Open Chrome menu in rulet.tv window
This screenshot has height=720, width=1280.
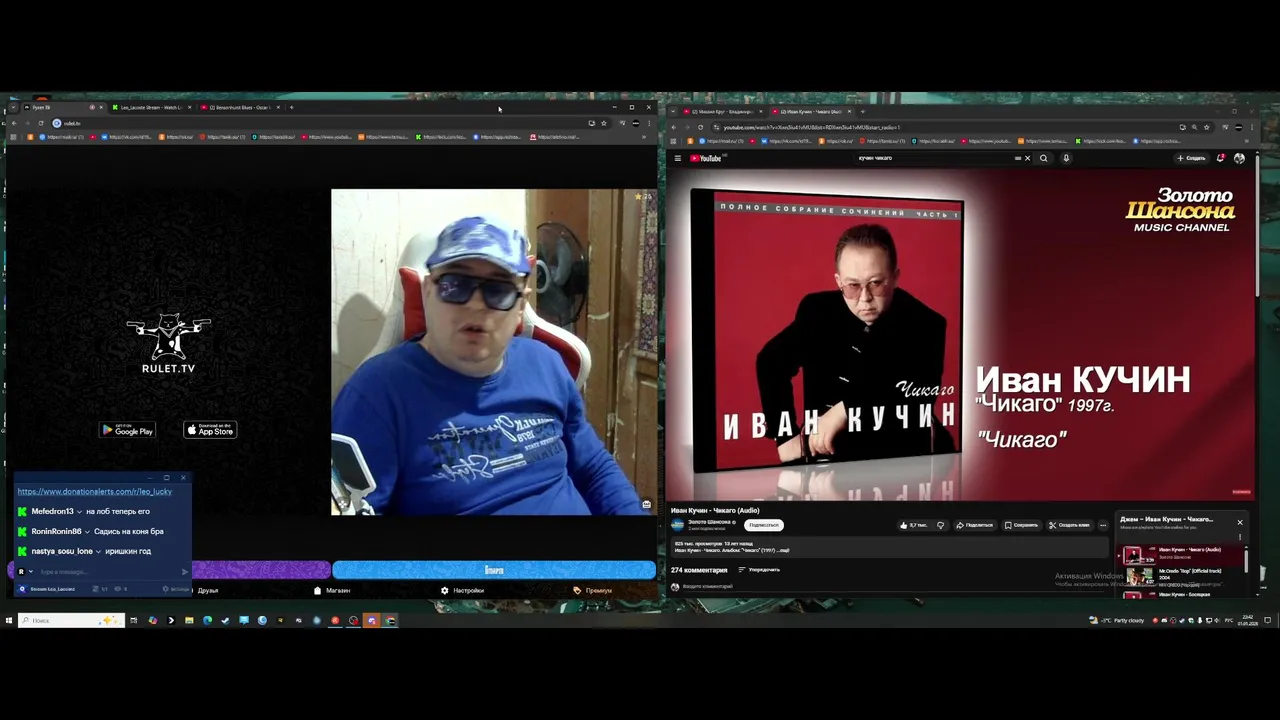tap(649, 123)
